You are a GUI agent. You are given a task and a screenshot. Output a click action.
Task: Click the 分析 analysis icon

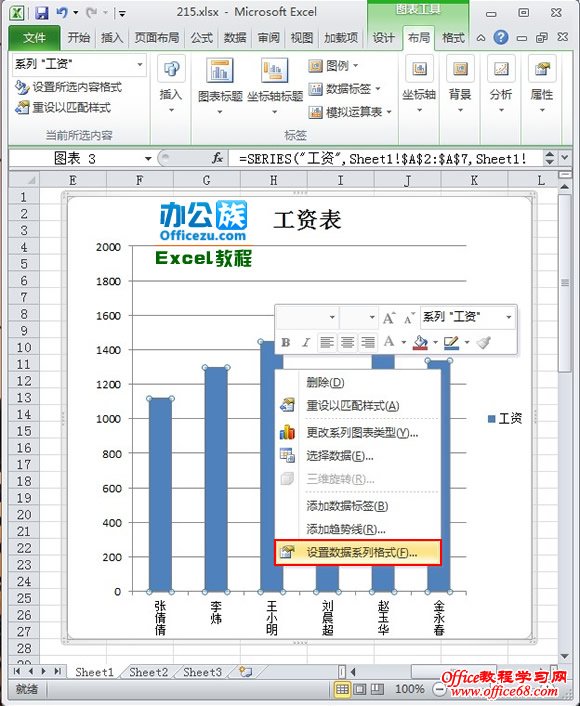[501, 69]
